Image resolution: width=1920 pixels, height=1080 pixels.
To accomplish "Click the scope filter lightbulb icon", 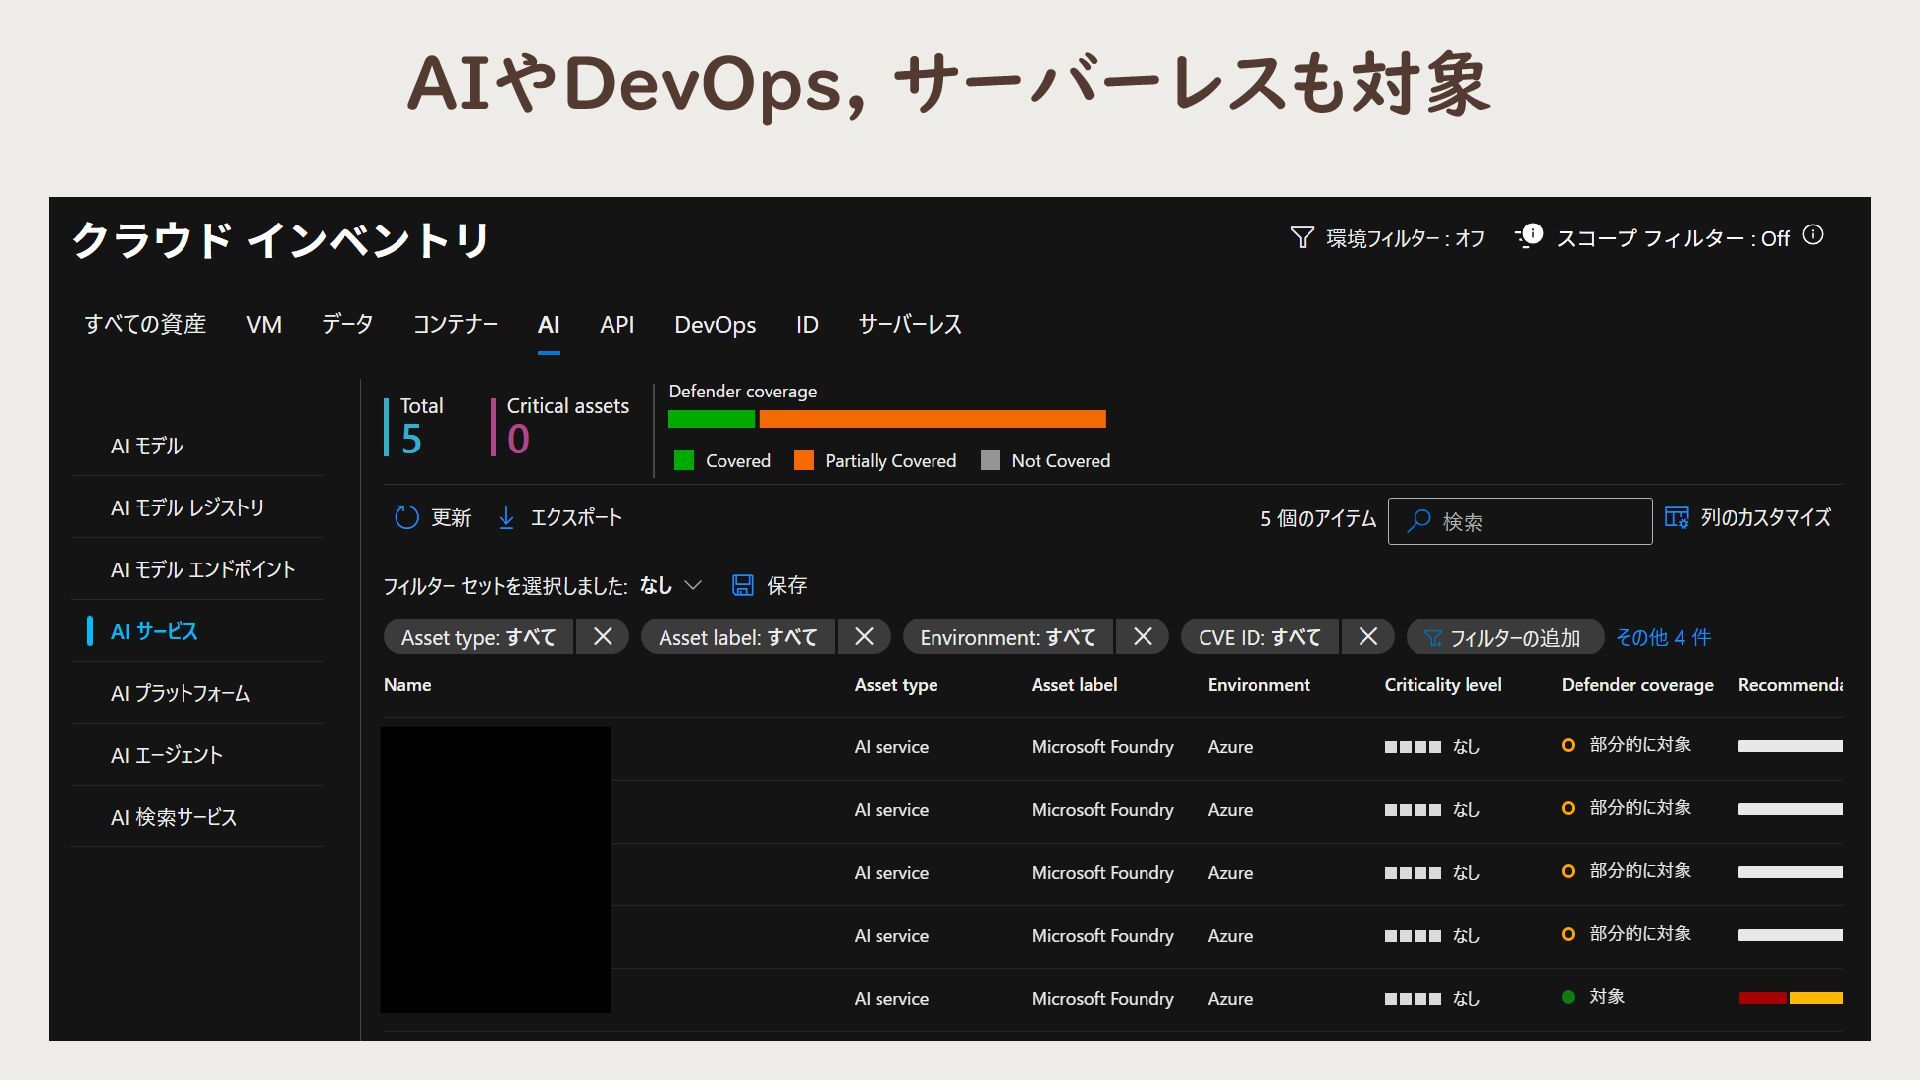I will [1529, 237].
